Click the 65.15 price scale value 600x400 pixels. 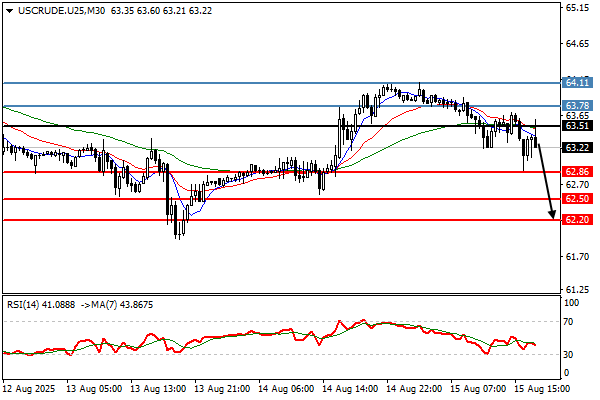577,8
